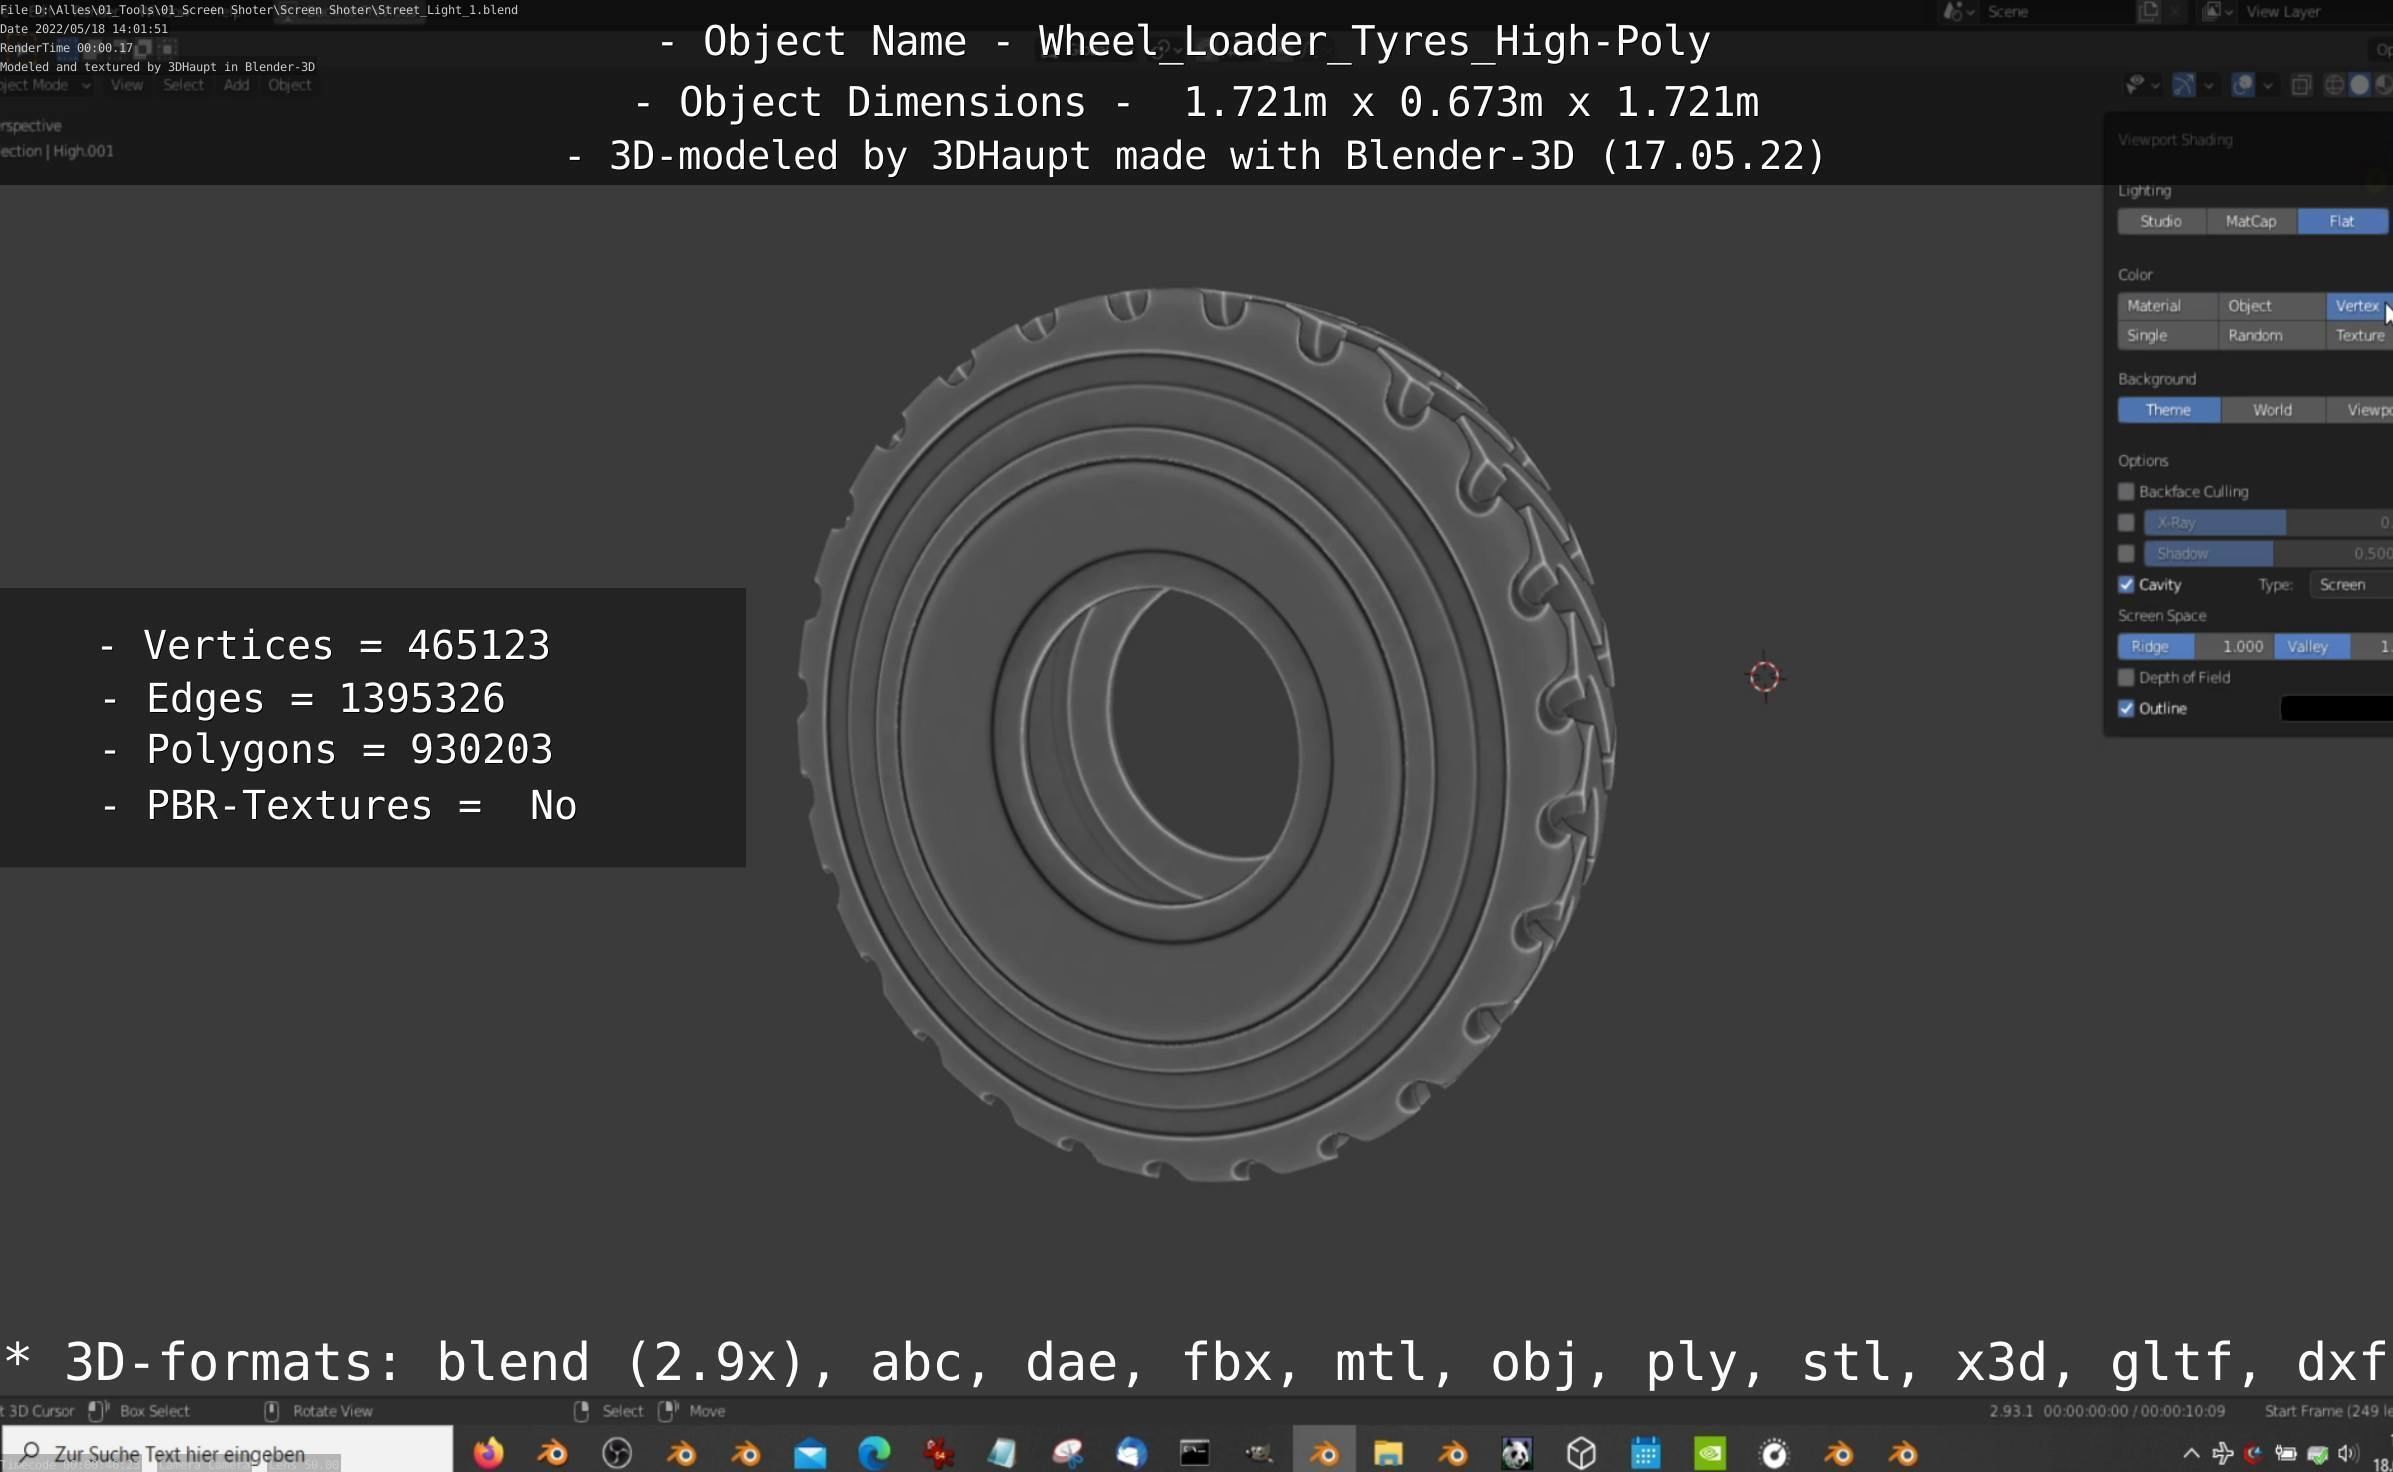This screenshot has height=1472, width=2393.
Task: Adjust the Valley value slider
Action: [2334, 646]
